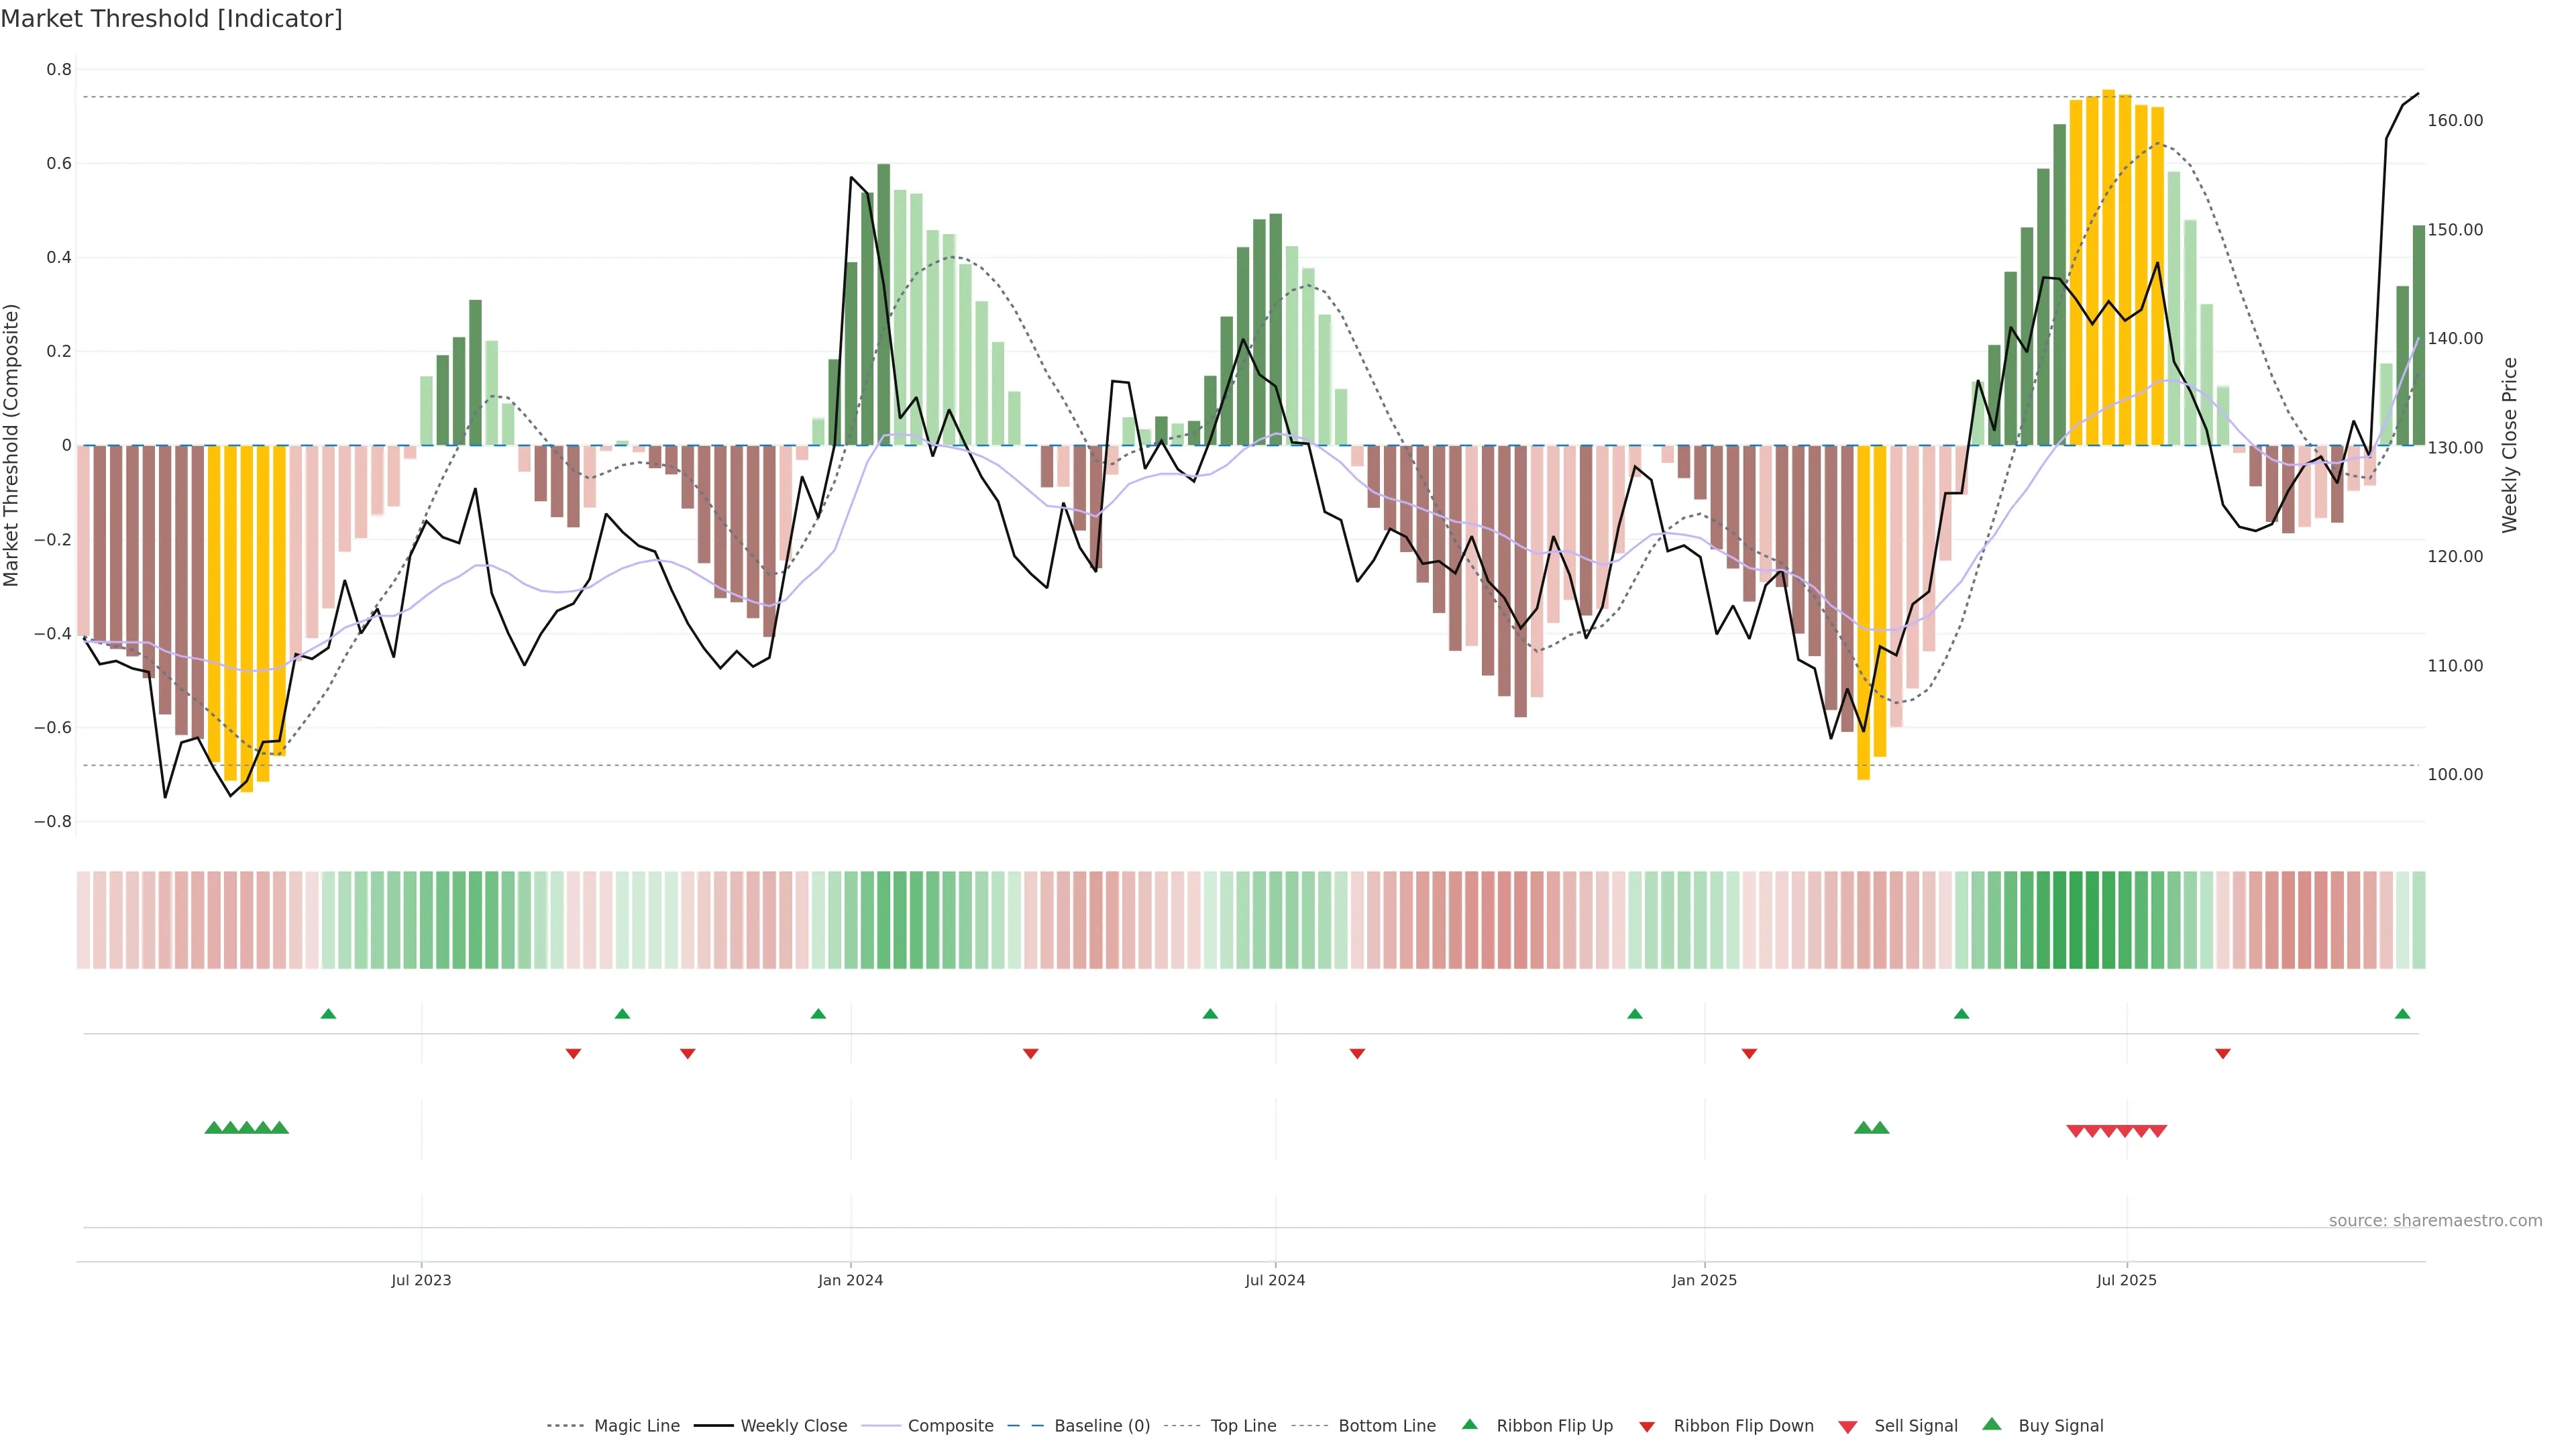Click the source: sharemaestro.com text
The width and height of the screenshot is (2576, 1449).
[2435, 1220]
